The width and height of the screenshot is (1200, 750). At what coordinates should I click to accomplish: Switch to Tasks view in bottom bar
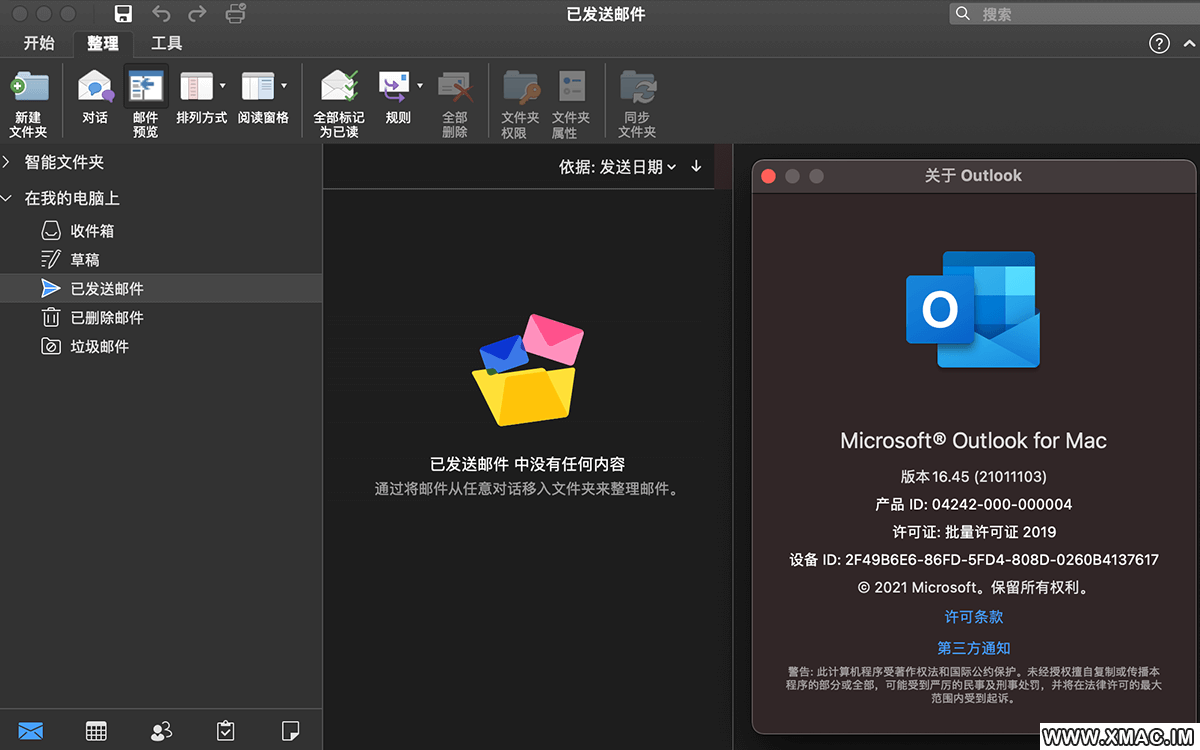point(226,731)
